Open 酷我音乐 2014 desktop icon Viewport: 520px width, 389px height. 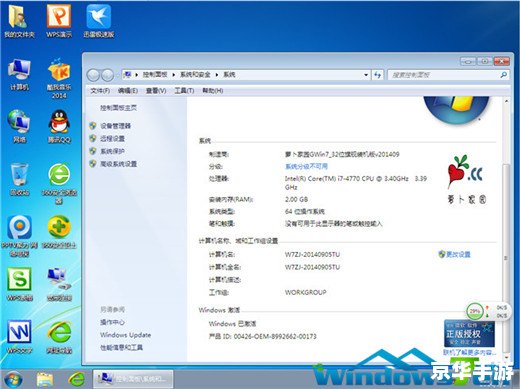coord(59,79)
